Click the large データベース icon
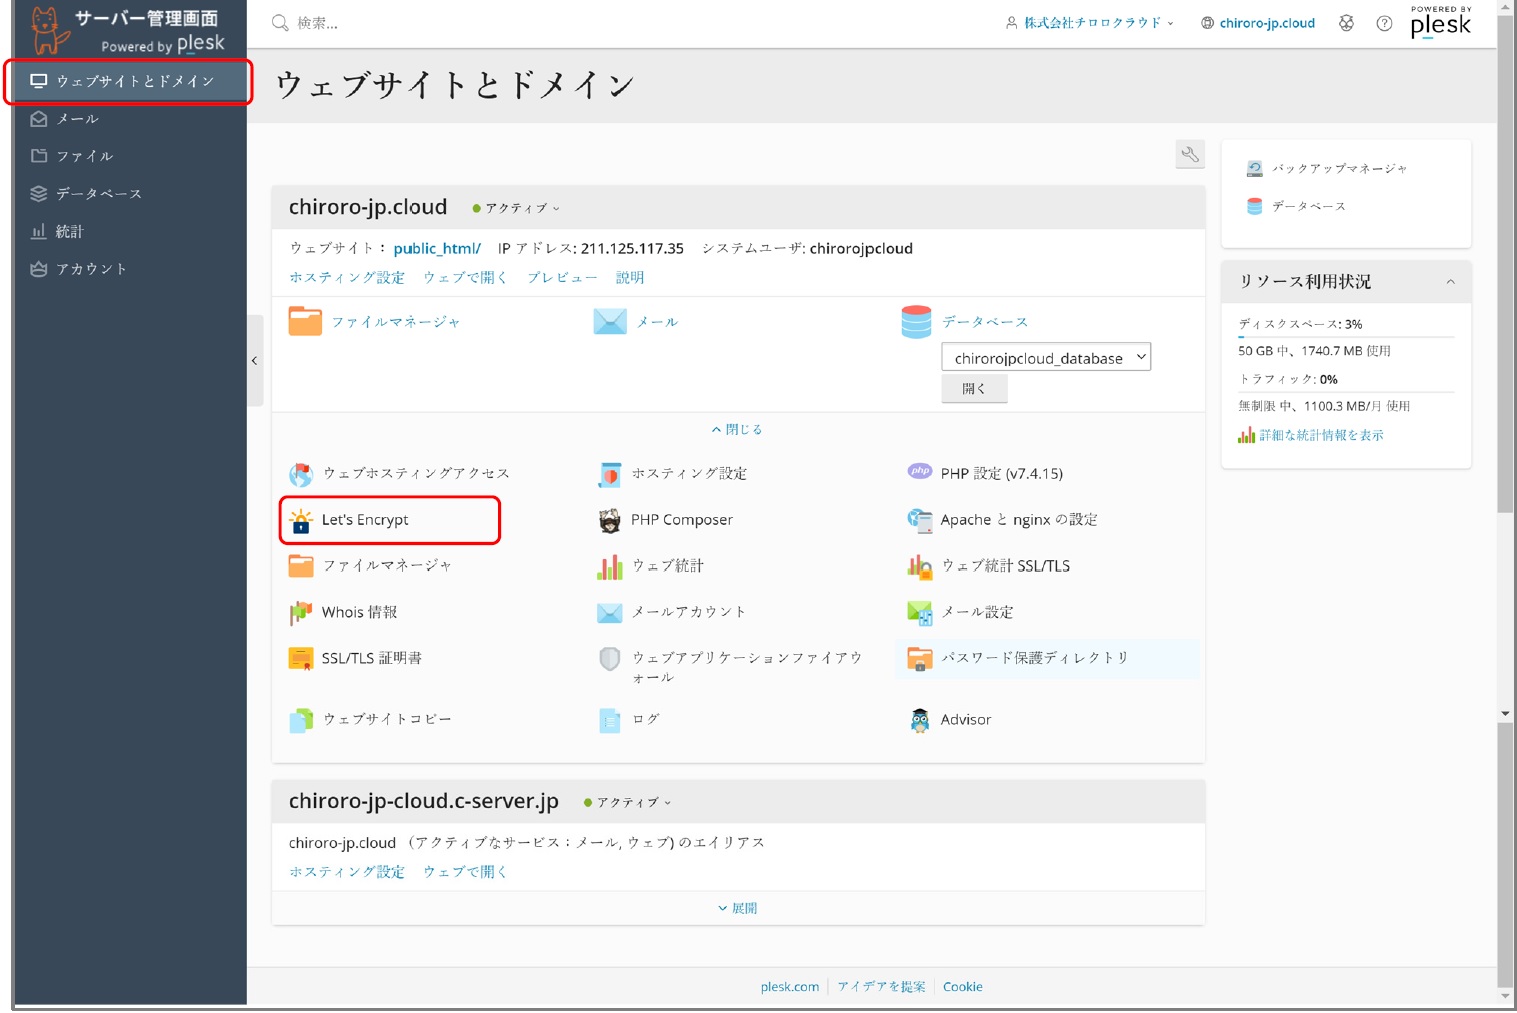The width and height of the screenshot is (1517, 1013). point(916,322)
